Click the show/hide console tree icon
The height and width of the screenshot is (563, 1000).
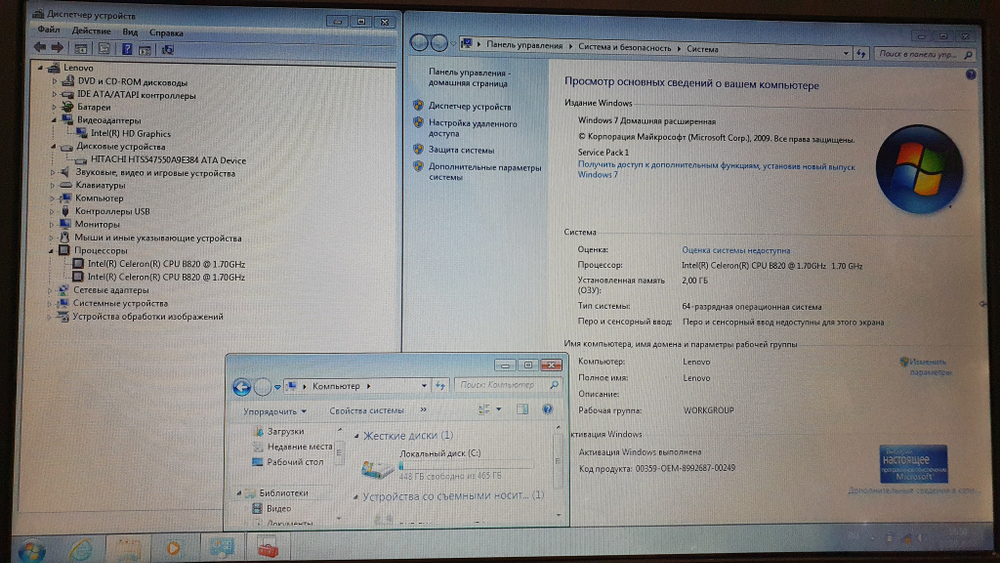tap(81, 48)
